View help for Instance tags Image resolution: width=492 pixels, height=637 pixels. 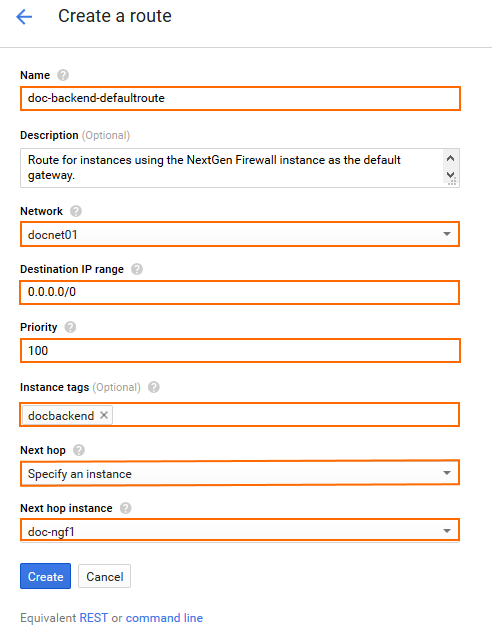click(x=154, y=387)
